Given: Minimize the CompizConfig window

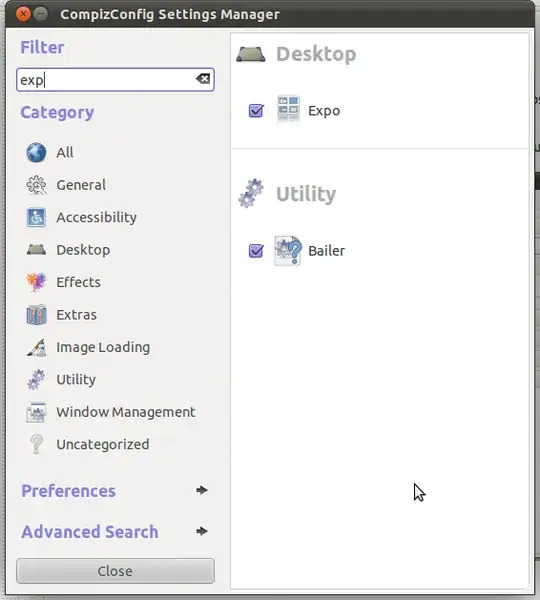Looking at the screenshot, I should [40, 14].
